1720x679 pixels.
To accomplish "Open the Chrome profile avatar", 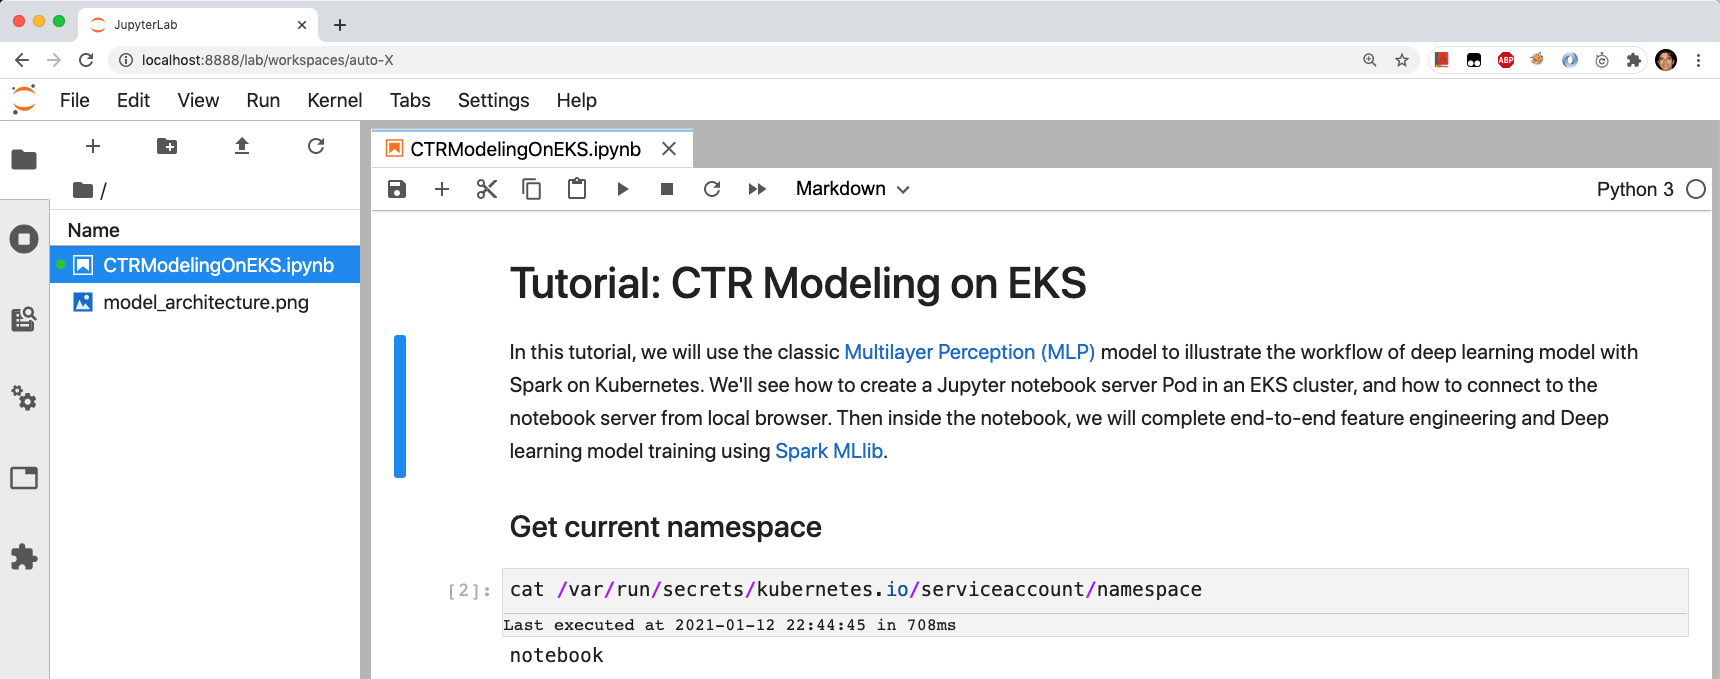I will [x=1666, y=60].
